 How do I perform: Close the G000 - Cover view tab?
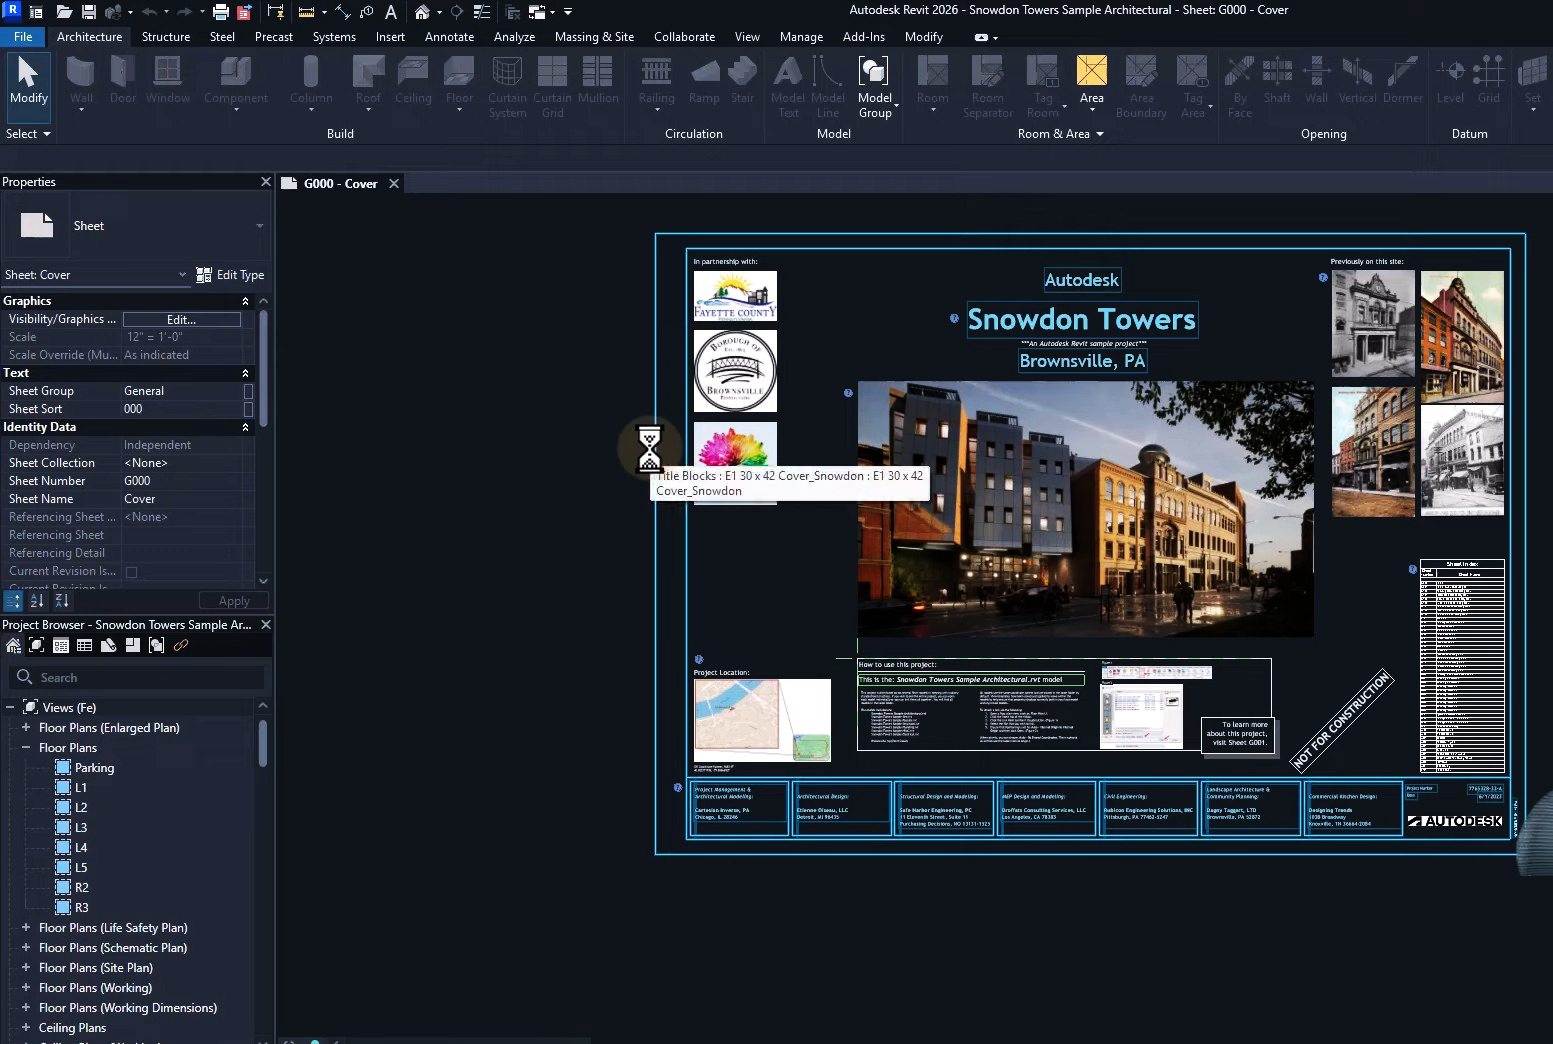394,184
